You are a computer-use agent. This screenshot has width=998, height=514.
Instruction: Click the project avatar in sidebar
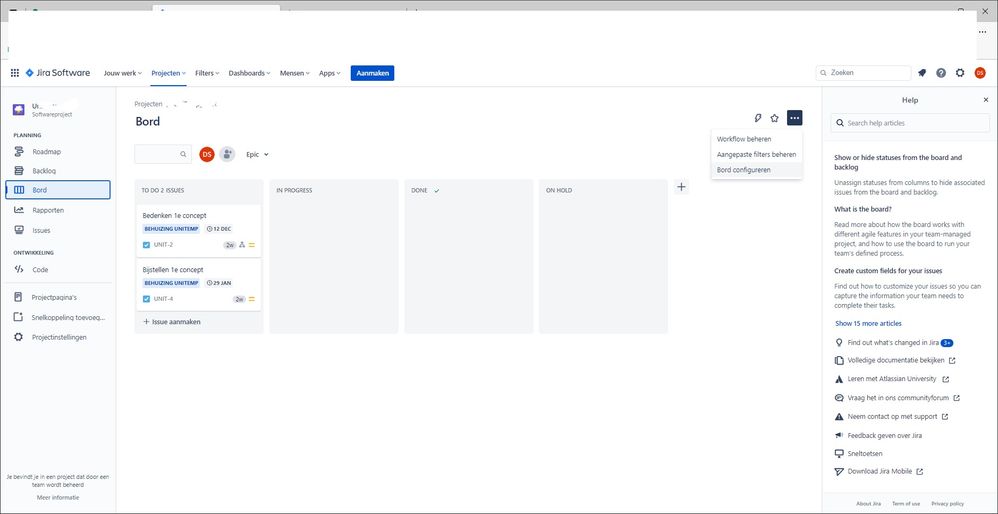[x=19, y=109]
